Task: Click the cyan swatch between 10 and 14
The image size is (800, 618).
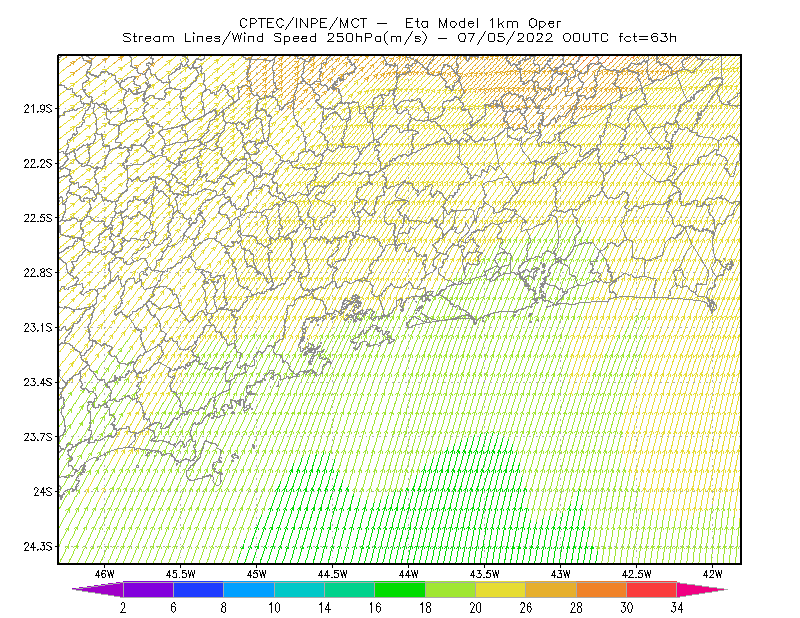Action: (299, 589)
